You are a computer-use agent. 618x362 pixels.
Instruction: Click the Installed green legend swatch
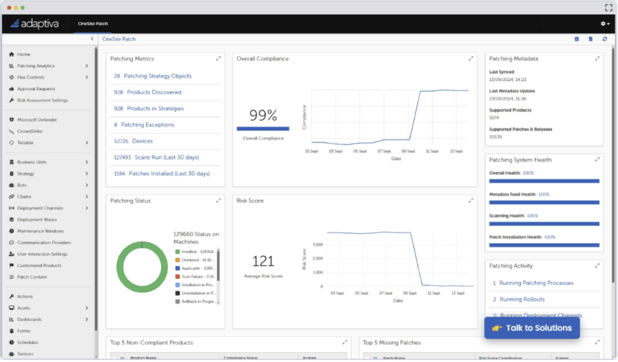point(177,252)
